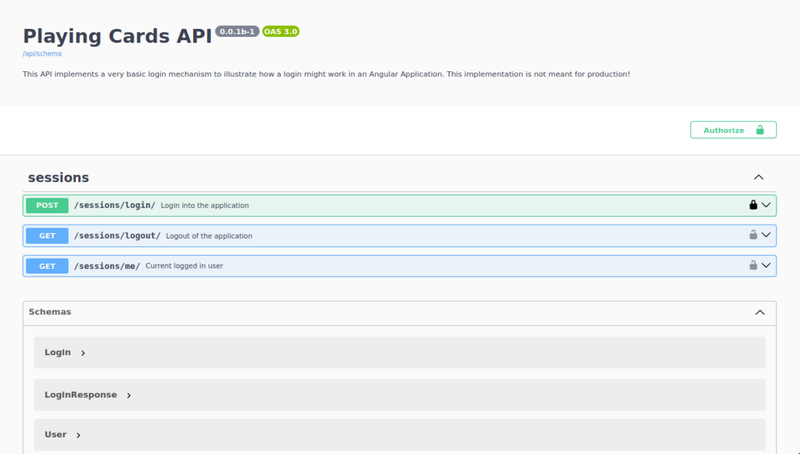The image size is (800, 454).
Task: Select the sessions tag heading
Action: [x=58, y=177]
